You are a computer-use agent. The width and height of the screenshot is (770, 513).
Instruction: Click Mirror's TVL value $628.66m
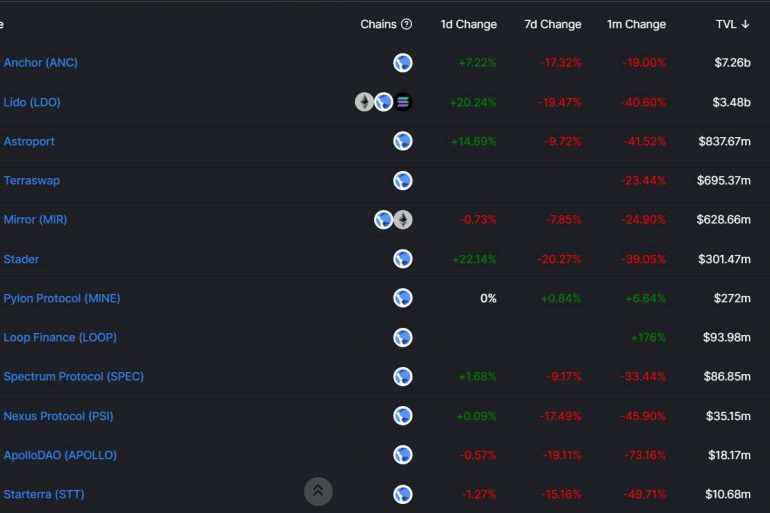(723, 219)
